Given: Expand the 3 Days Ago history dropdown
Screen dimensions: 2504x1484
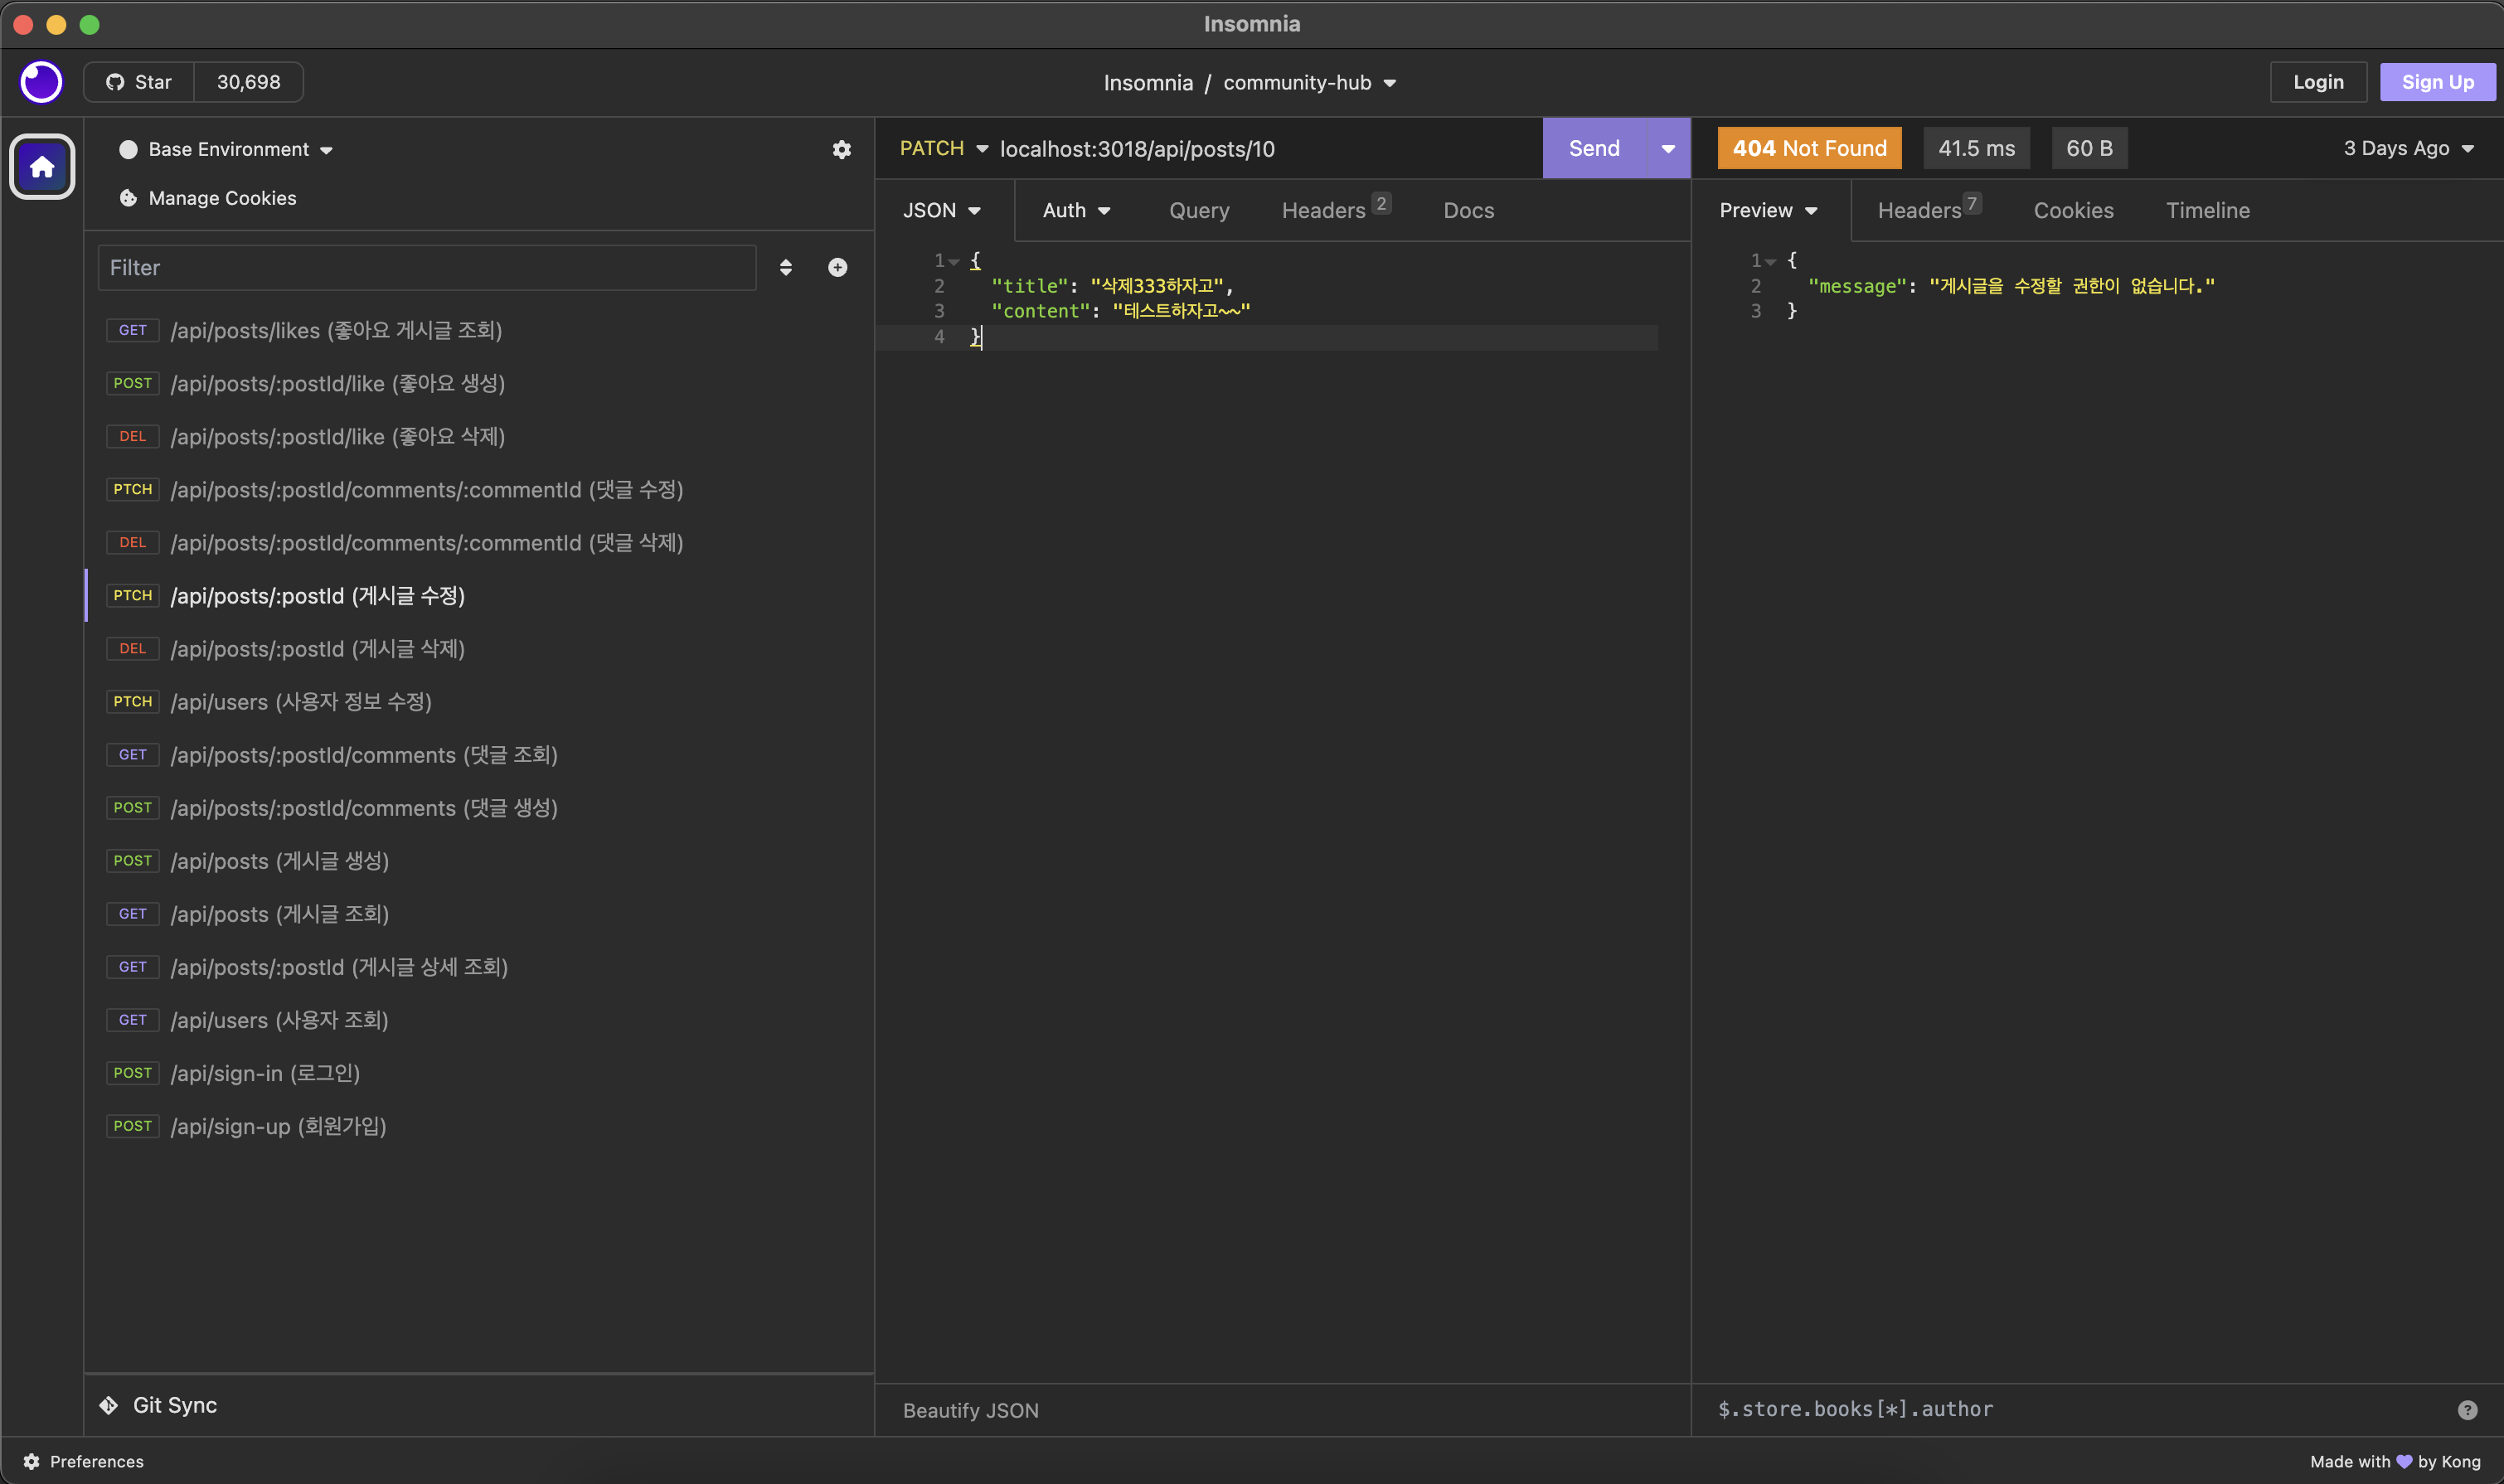Looking at the screenshot, I should point(2408,149).
